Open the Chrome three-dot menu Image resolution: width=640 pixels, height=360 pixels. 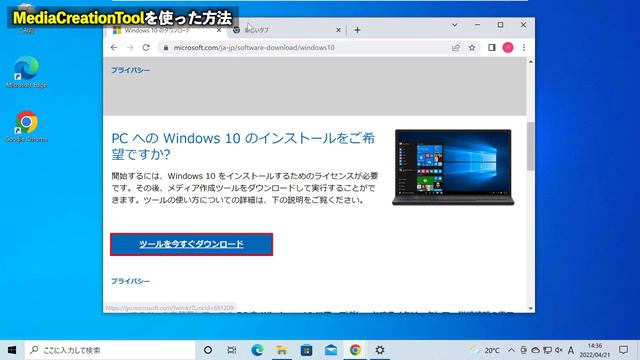(524, 48)
